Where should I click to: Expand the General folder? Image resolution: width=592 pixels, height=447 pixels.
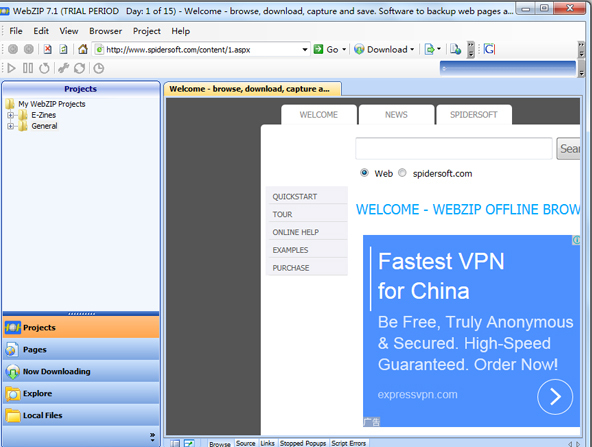click(11, 126)
